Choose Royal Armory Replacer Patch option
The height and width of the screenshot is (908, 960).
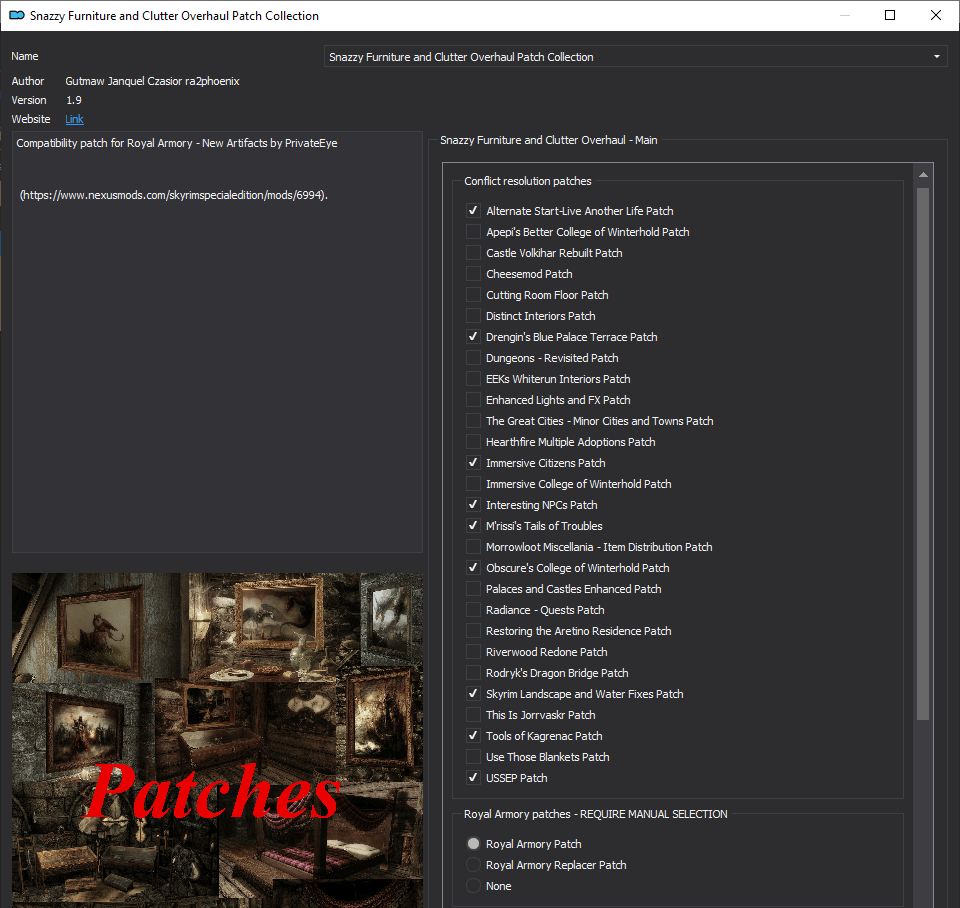coord(473,865)
